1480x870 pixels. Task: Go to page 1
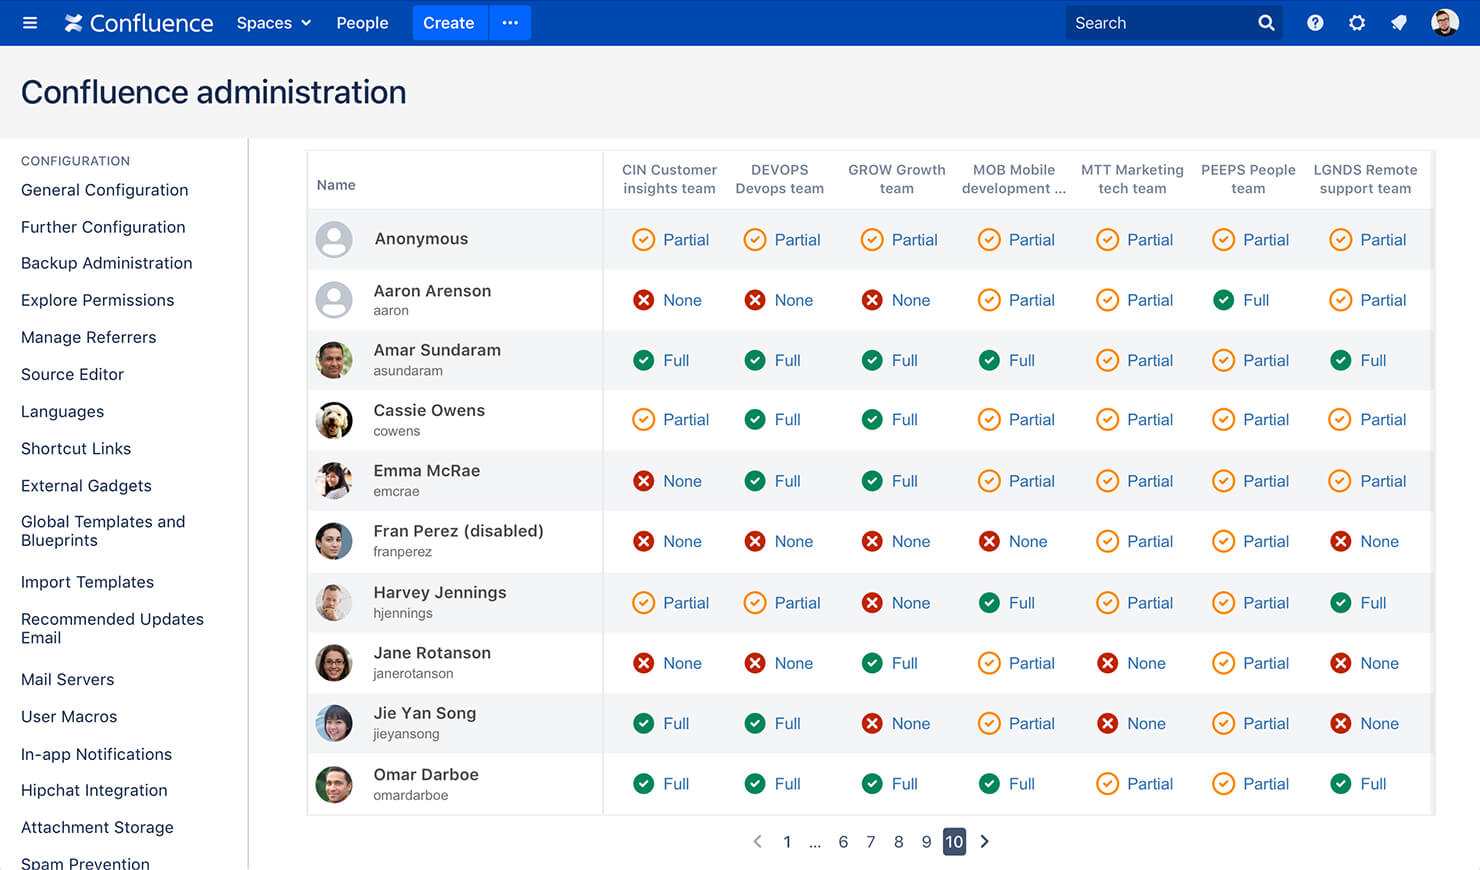point(787,842)
